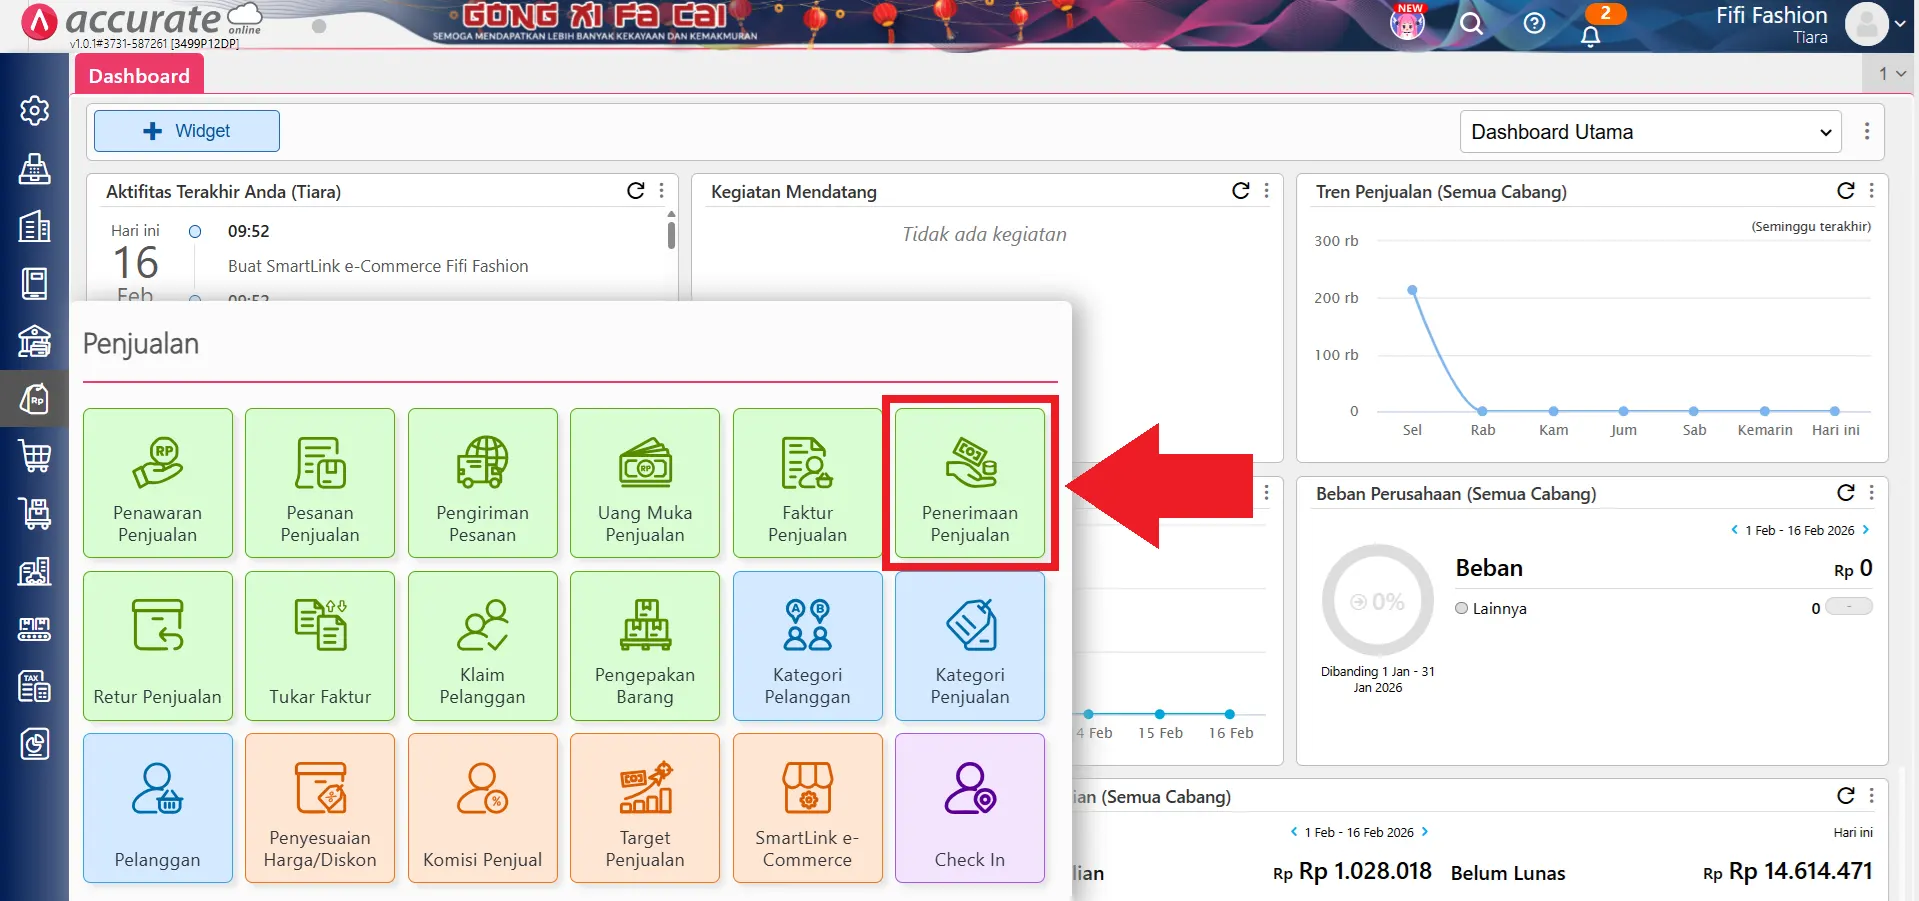Switch to the Dashboard tab
The width and height of the screenshot is (1919, 901).
pos(138,74)
